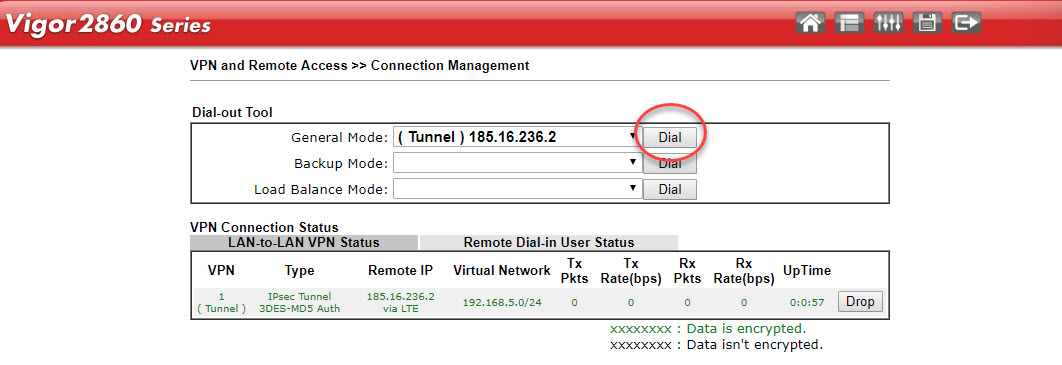1062x365 pixels.
Task: Go to the home dashboard icon
Action: pyautogui.click(x=811, y=22)
